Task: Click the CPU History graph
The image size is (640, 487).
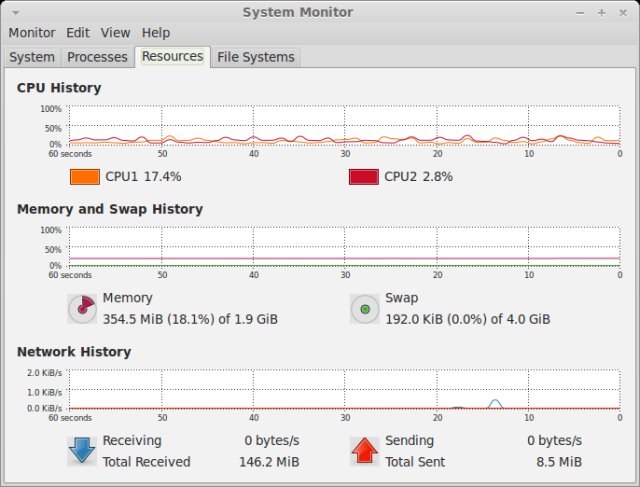Action: (344, 125)
